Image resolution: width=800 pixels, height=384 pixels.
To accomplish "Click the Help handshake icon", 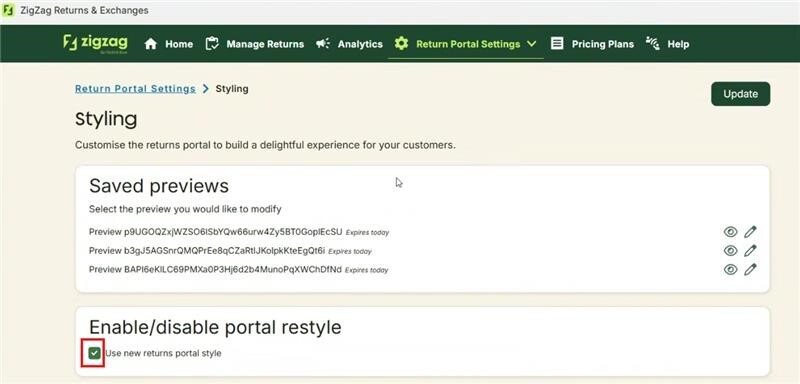I will coord(653,43).
